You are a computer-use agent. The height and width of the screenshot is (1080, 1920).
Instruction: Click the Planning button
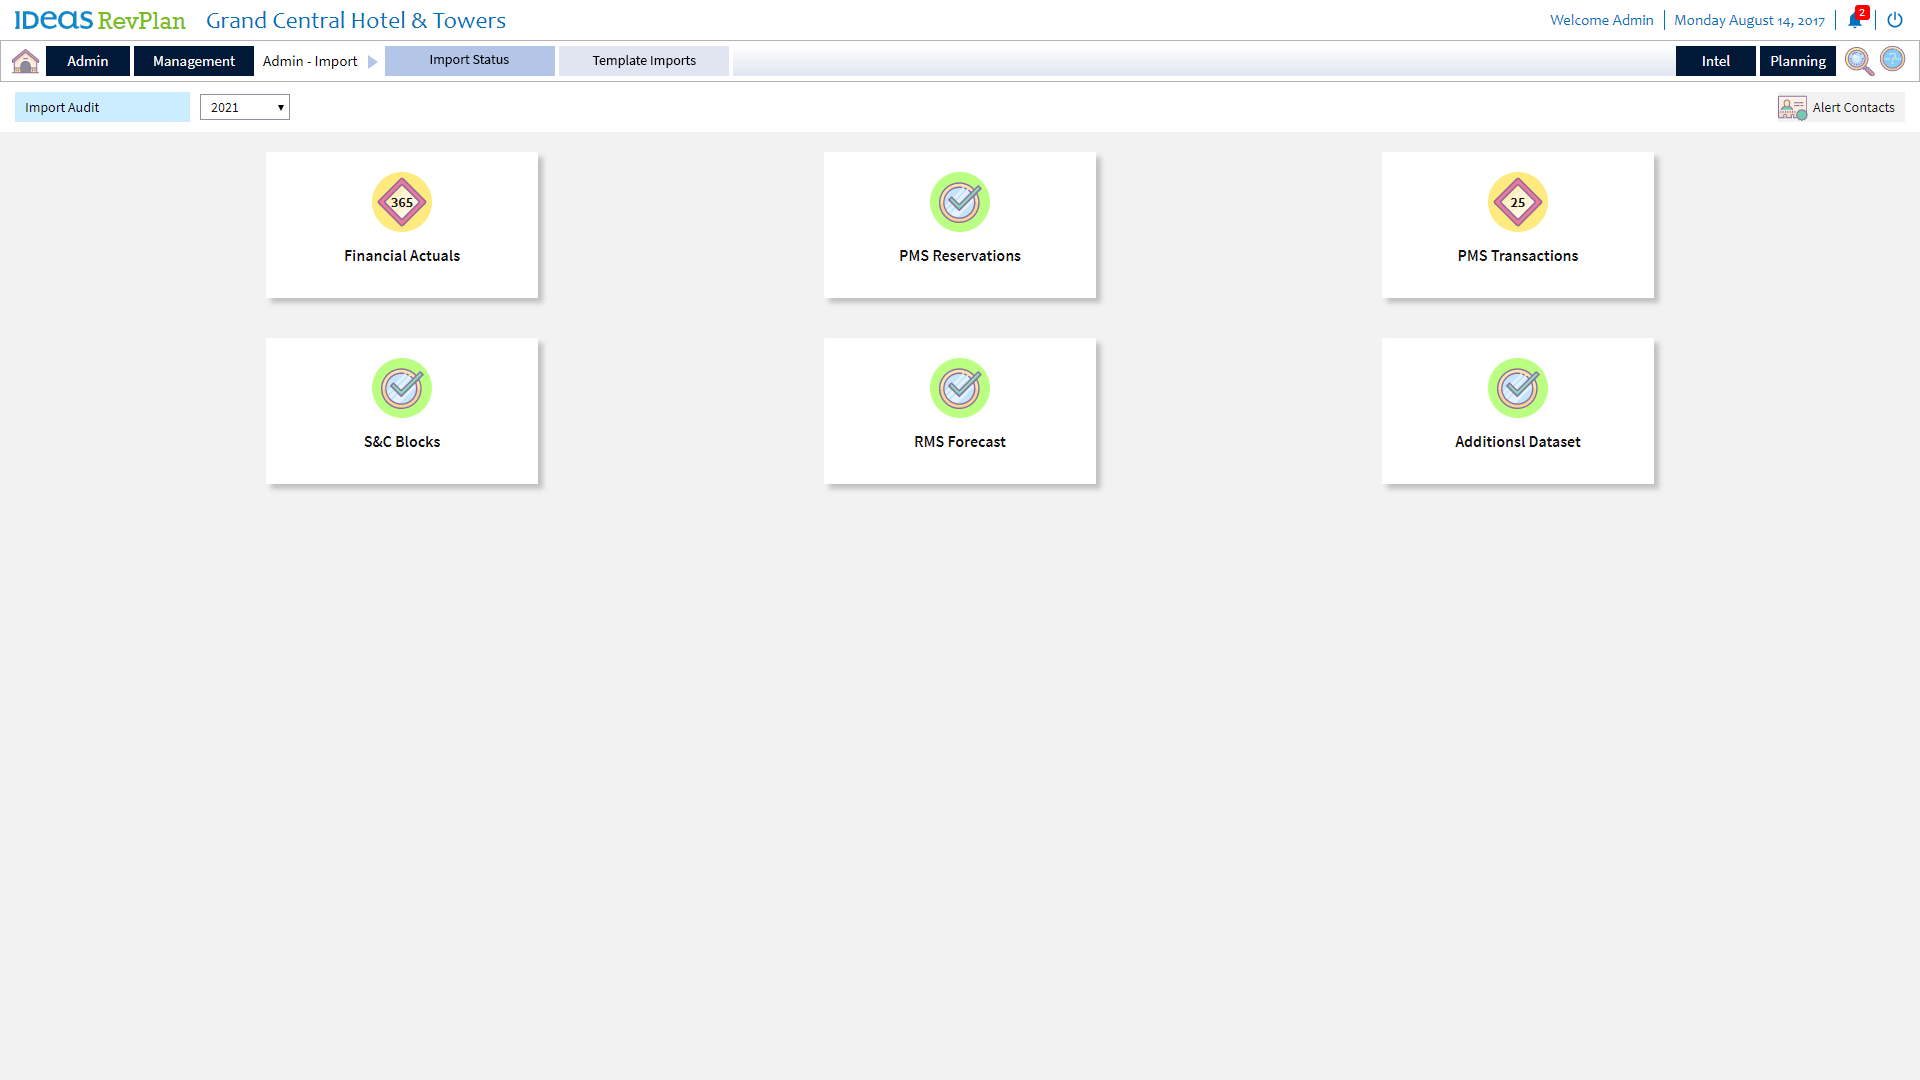[x=1797, y=61]
